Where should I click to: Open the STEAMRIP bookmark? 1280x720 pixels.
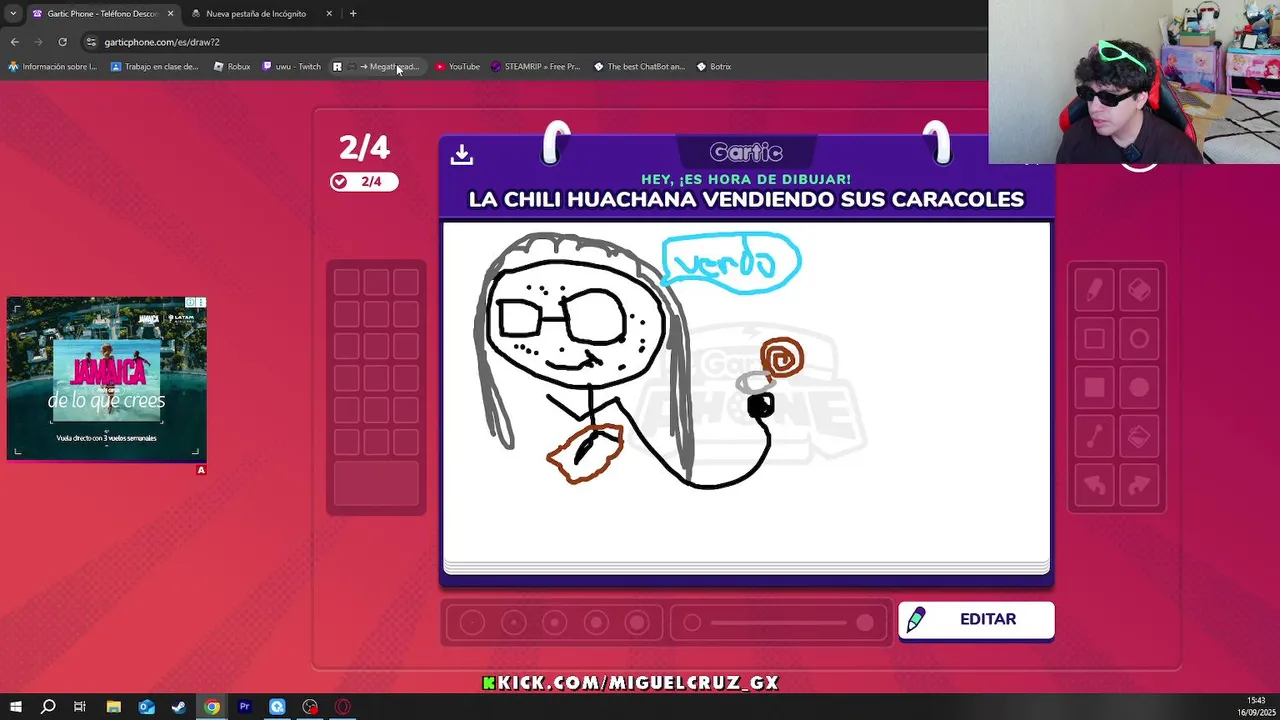click(535, 67)
